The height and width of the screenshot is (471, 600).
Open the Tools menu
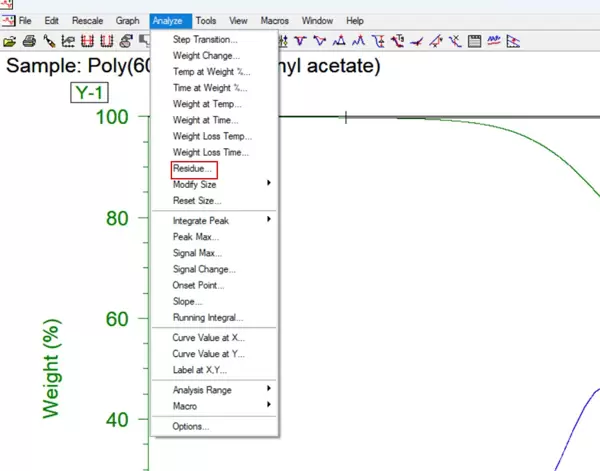coord(205,20)
